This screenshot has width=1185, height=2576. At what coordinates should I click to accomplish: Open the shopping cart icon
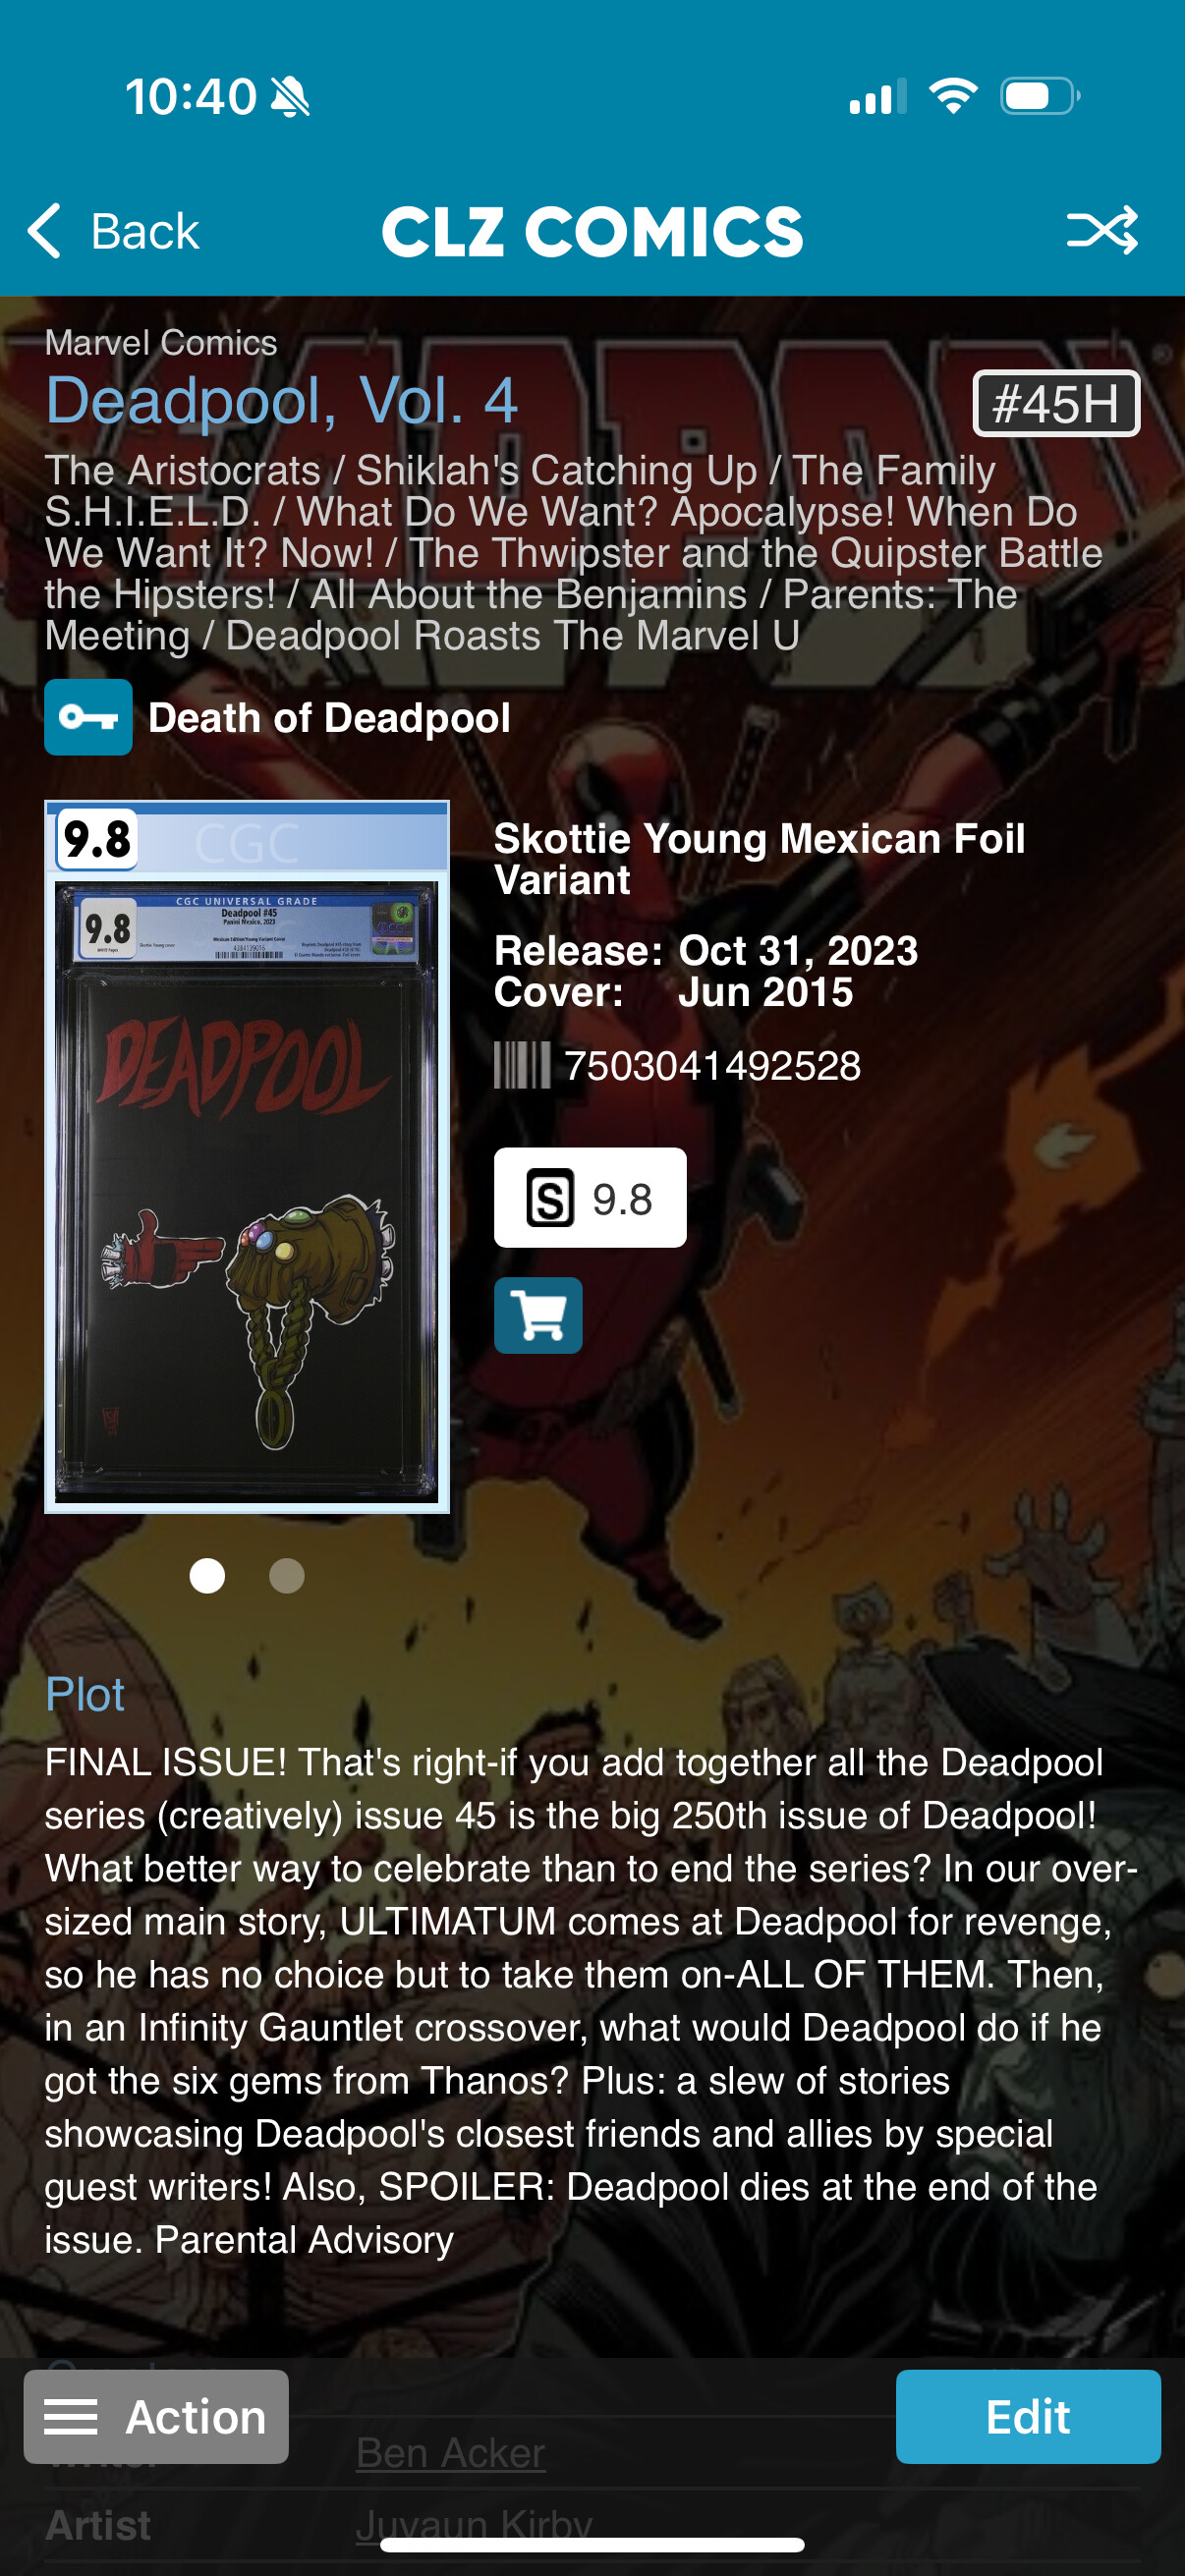(538, 1315)
